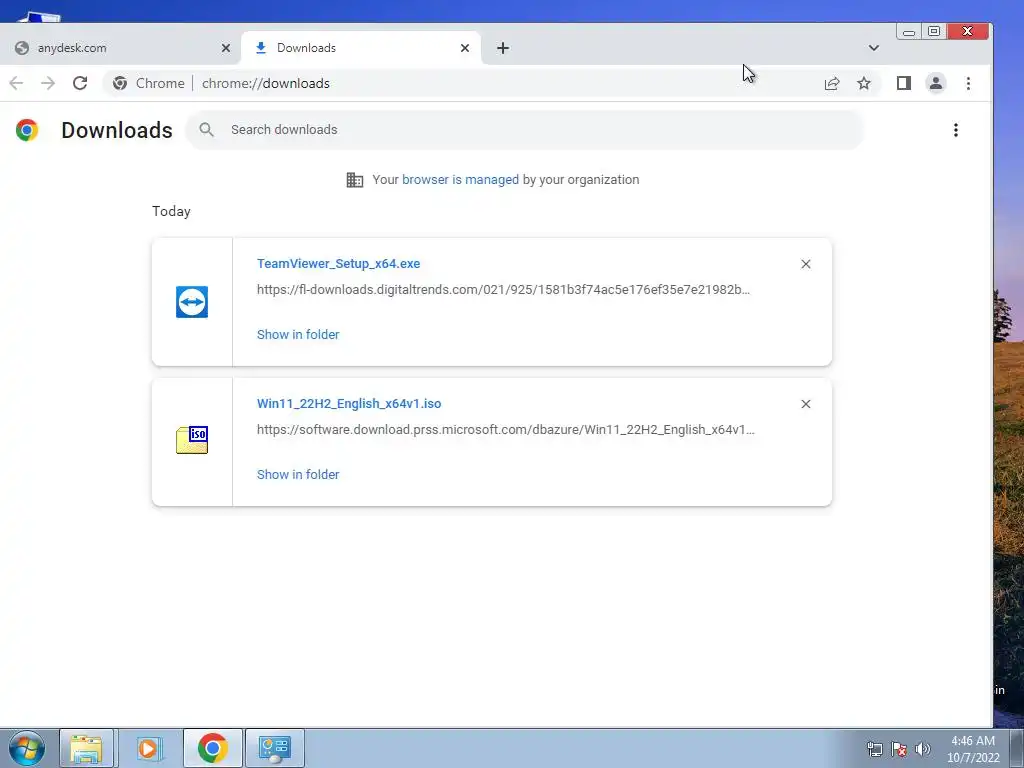The image size is (1024, 768).
Task: Expand the tab search chevron
Action: click(x=874, y=48)
